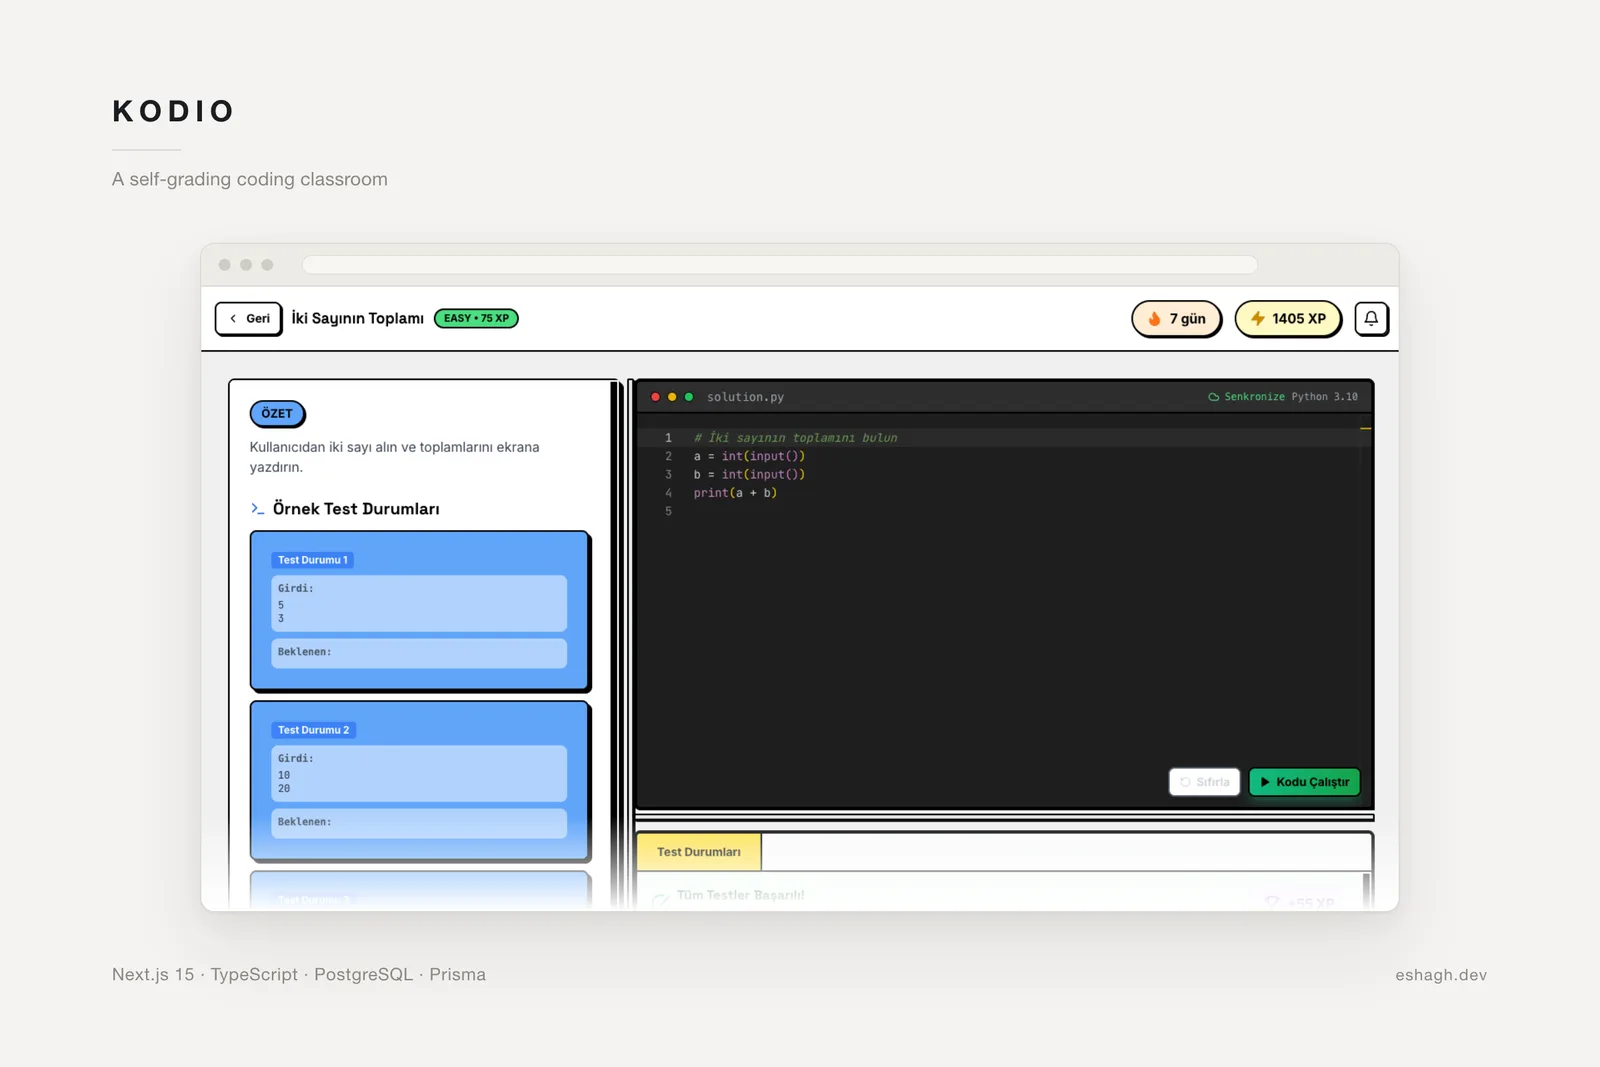Viewport: 1600px width, 1067px height.
Task: Open the 1405 XP lightning badge
Action: click(1288, 319)
